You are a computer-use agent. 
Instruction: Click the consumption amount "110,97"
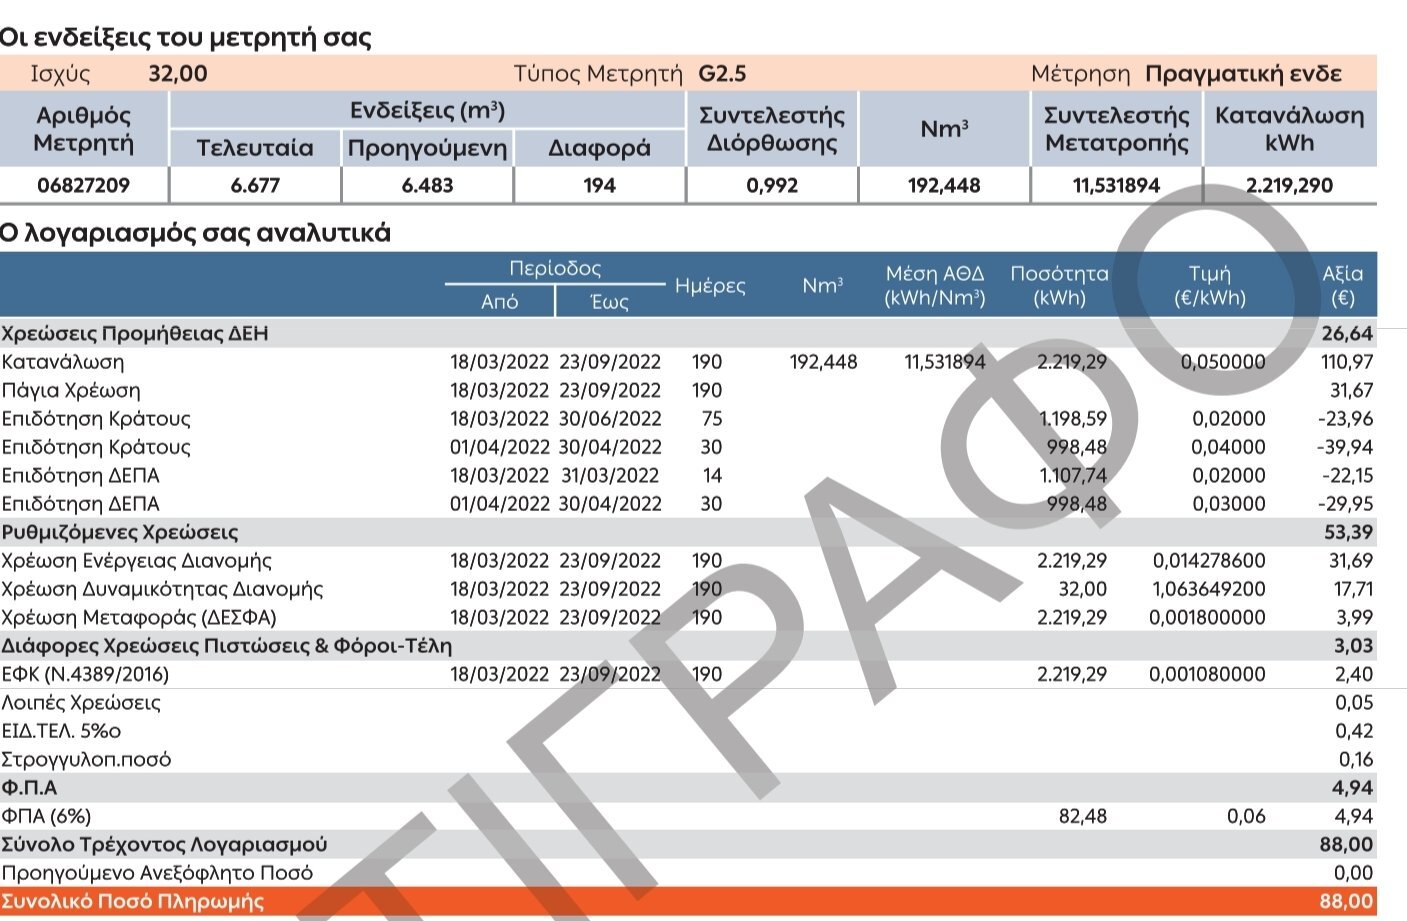click(1347, 362)
